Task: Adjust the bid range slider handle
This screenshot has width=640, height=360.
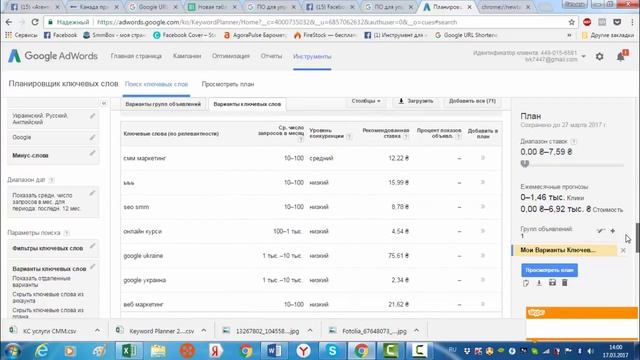Action: pos(525,164)
